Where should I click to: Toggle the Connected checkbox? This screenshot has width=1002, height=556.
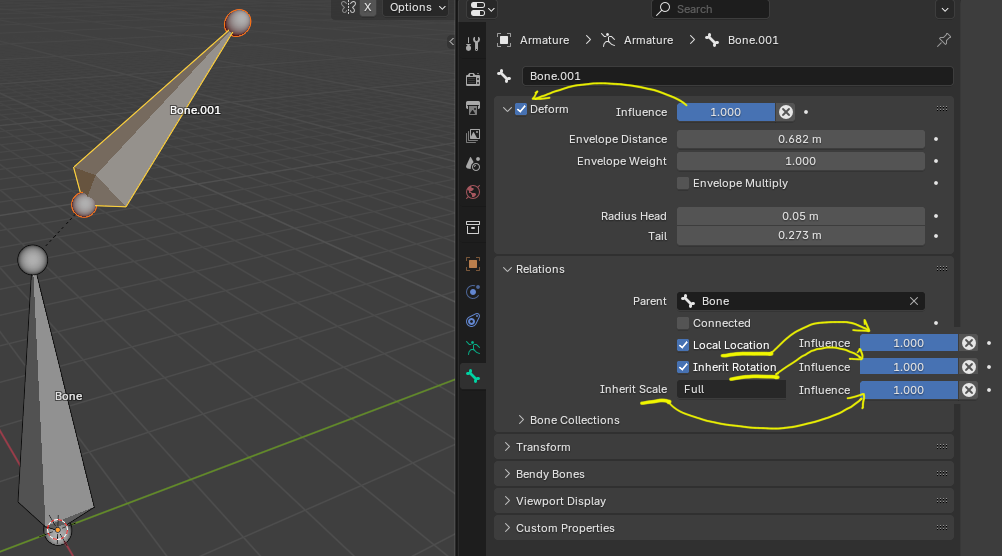[x=683, y=323]
